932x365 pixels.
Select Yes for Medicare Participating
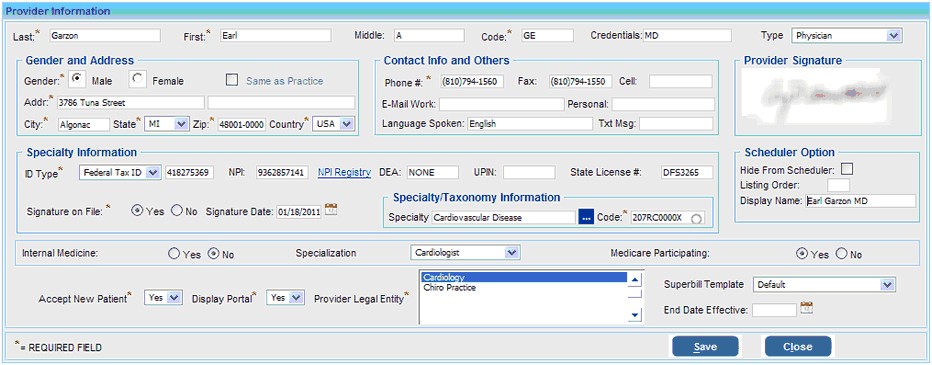pos(802,254)
